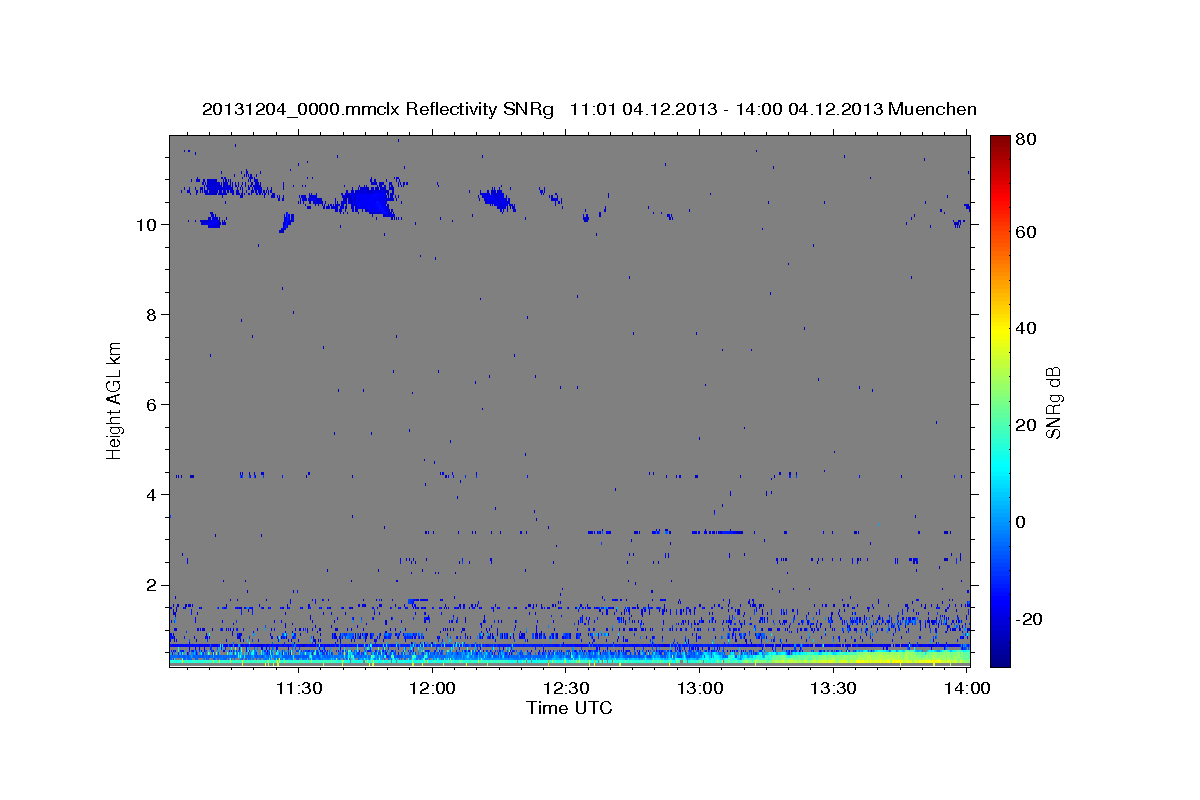Click the 'SNRg dB' colorbar label
Viewport: 1200px width, 800px height.
(x=1052, y=402)
